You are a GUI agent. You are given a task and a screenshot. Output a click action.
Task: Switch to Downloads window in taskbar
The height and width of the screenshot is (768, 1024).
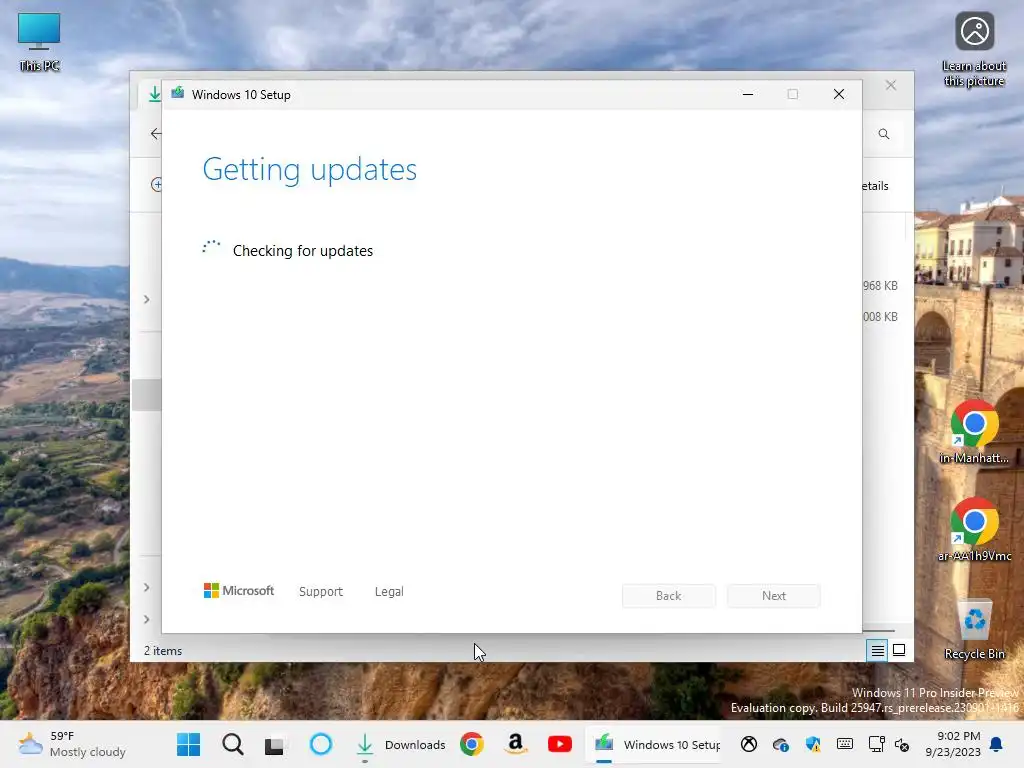[401, 744]
